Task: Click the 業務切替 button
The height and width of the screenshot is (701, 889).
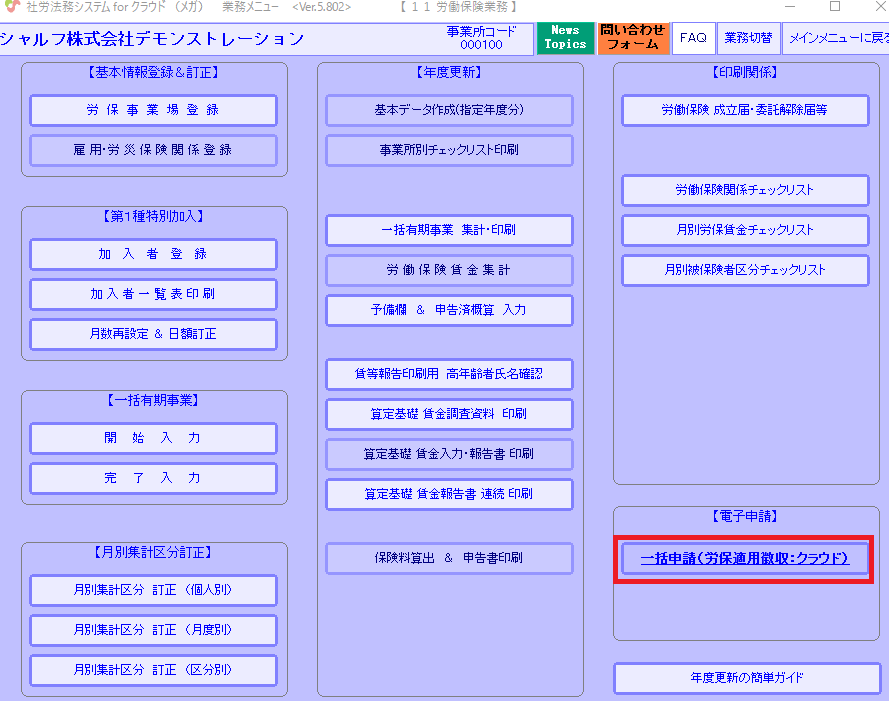Action: (x=746, y=38)
